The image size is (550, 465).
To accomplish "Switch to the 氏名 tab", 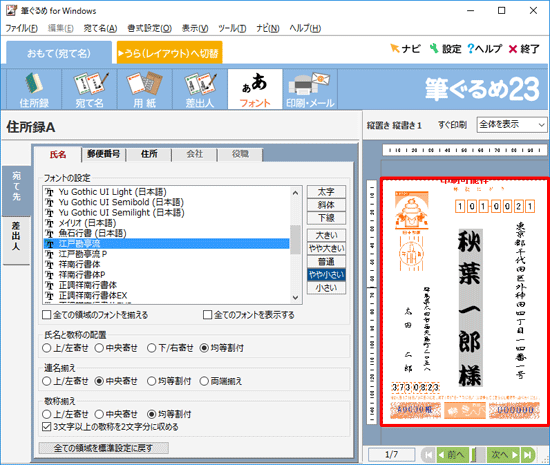I will (x=58, y=154).
